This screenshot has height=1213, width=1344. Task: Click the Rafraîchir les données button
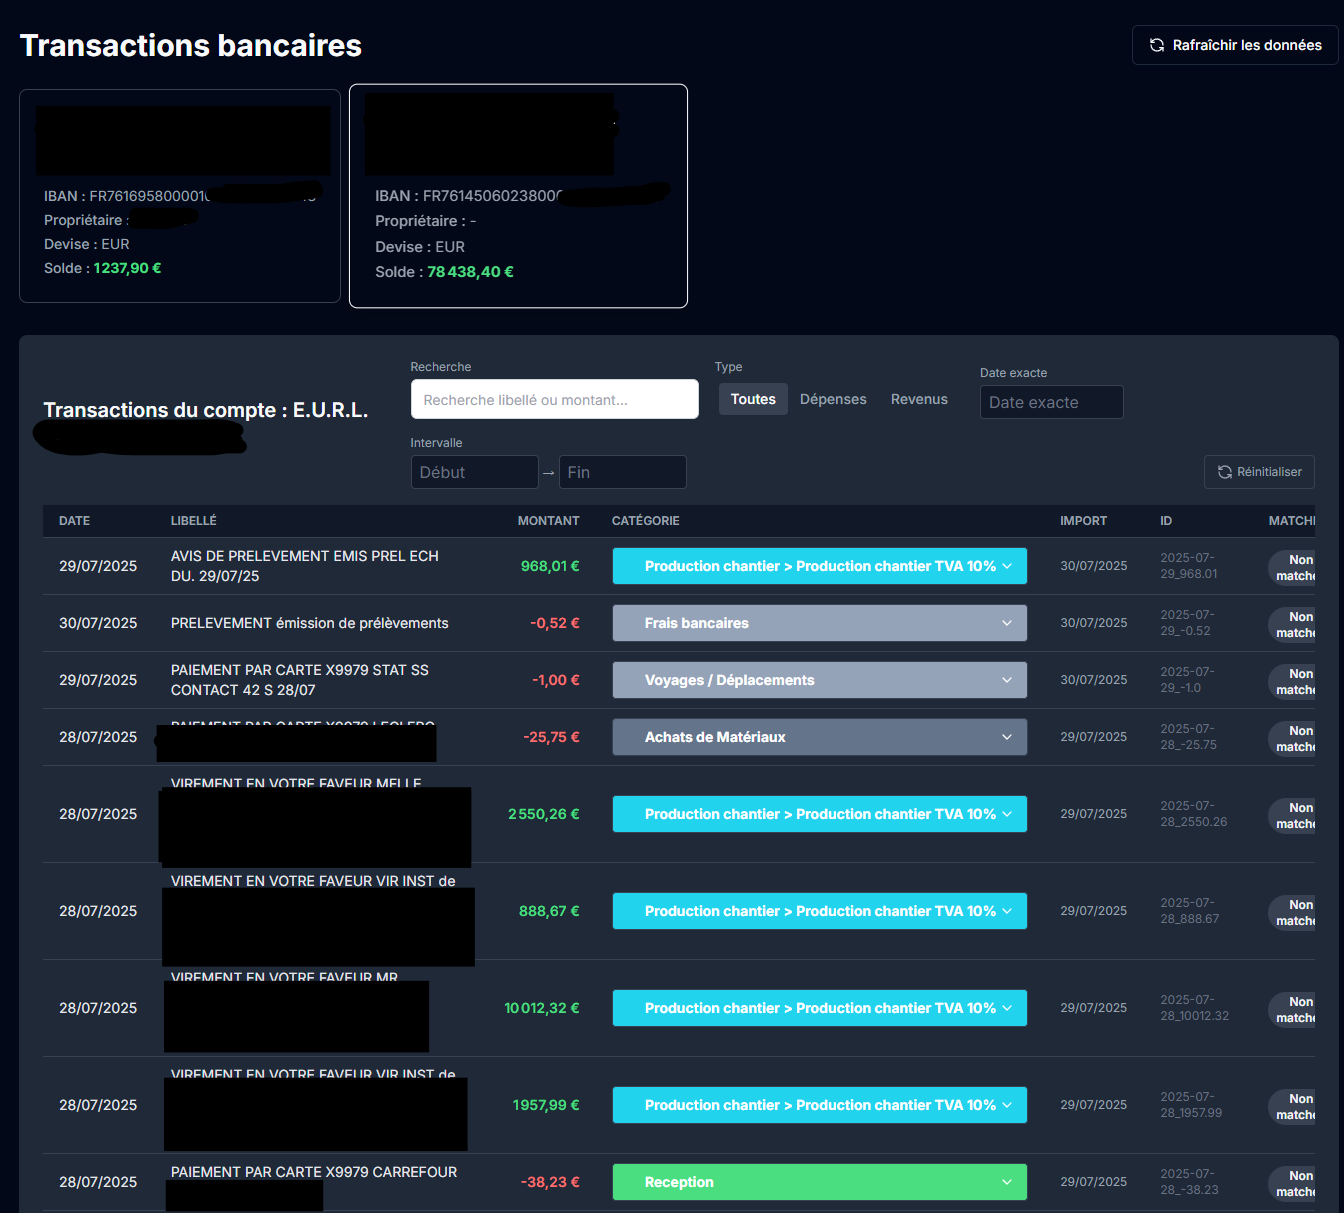pyautogui.click(x=1235, y=45)
